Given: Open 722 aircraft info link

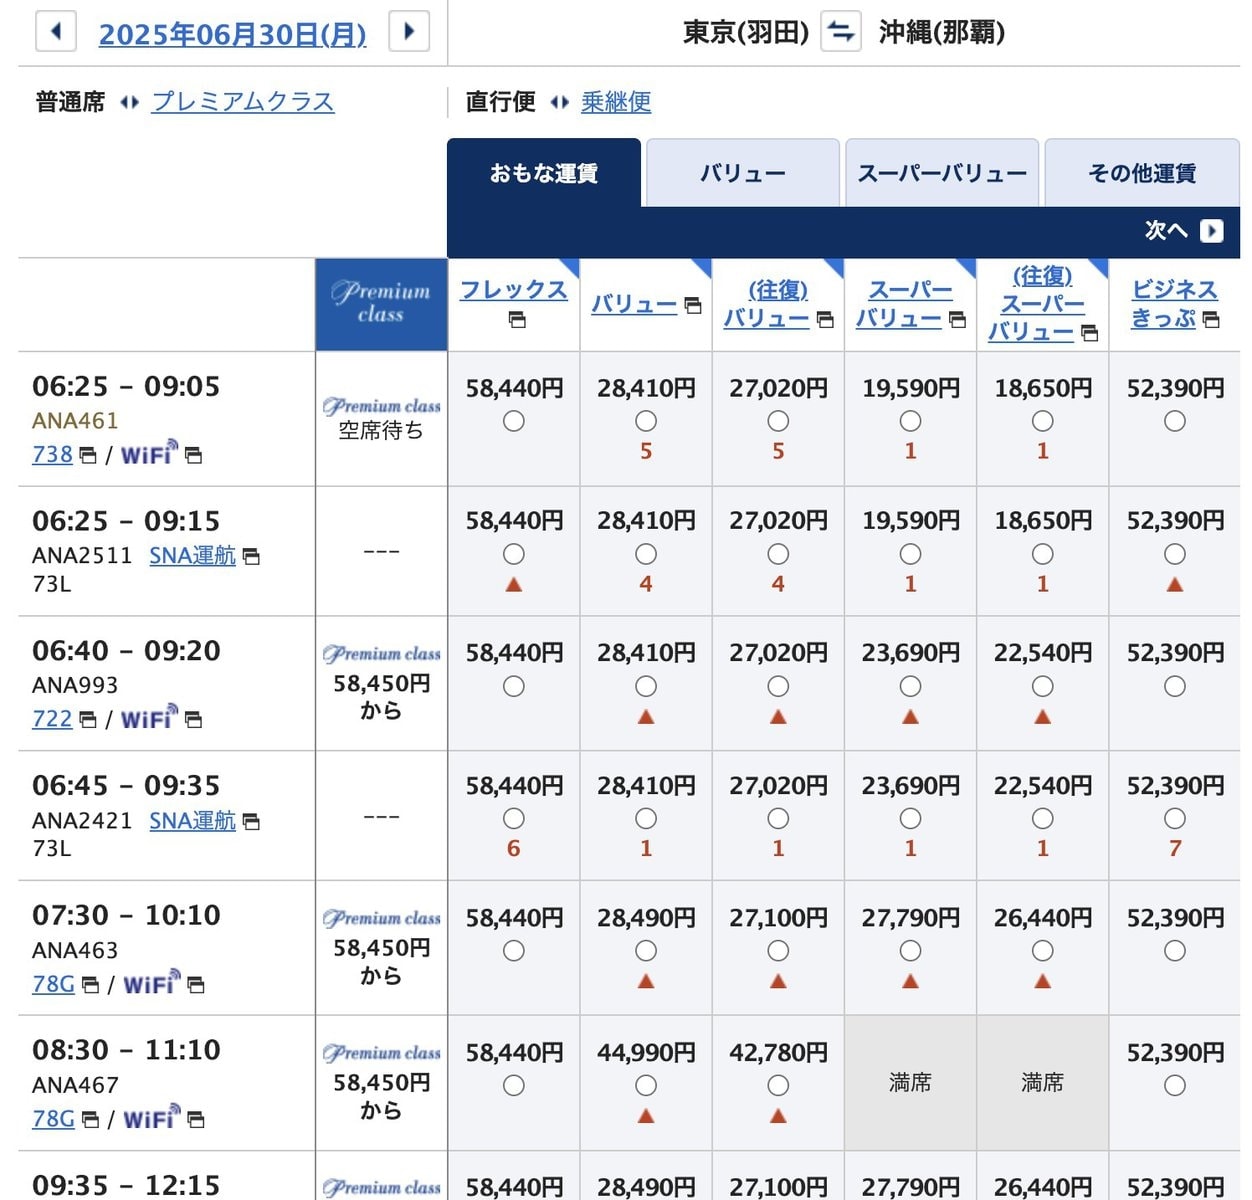Looking at the screenshot, I should [52, 718].
